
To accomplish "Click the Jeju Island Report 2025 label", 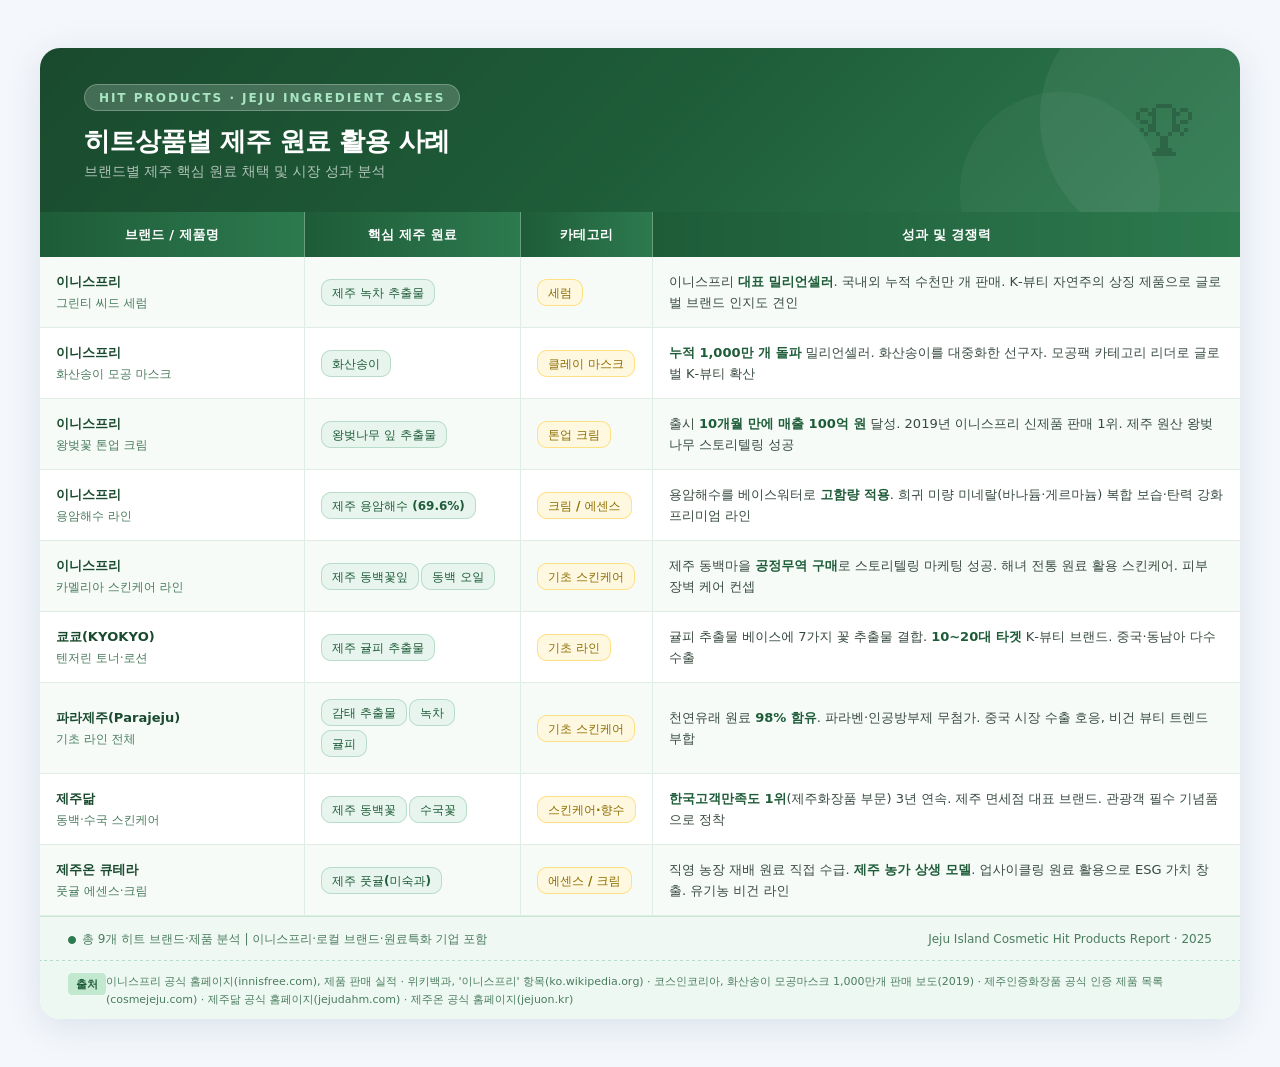I will coord(1070,939).
